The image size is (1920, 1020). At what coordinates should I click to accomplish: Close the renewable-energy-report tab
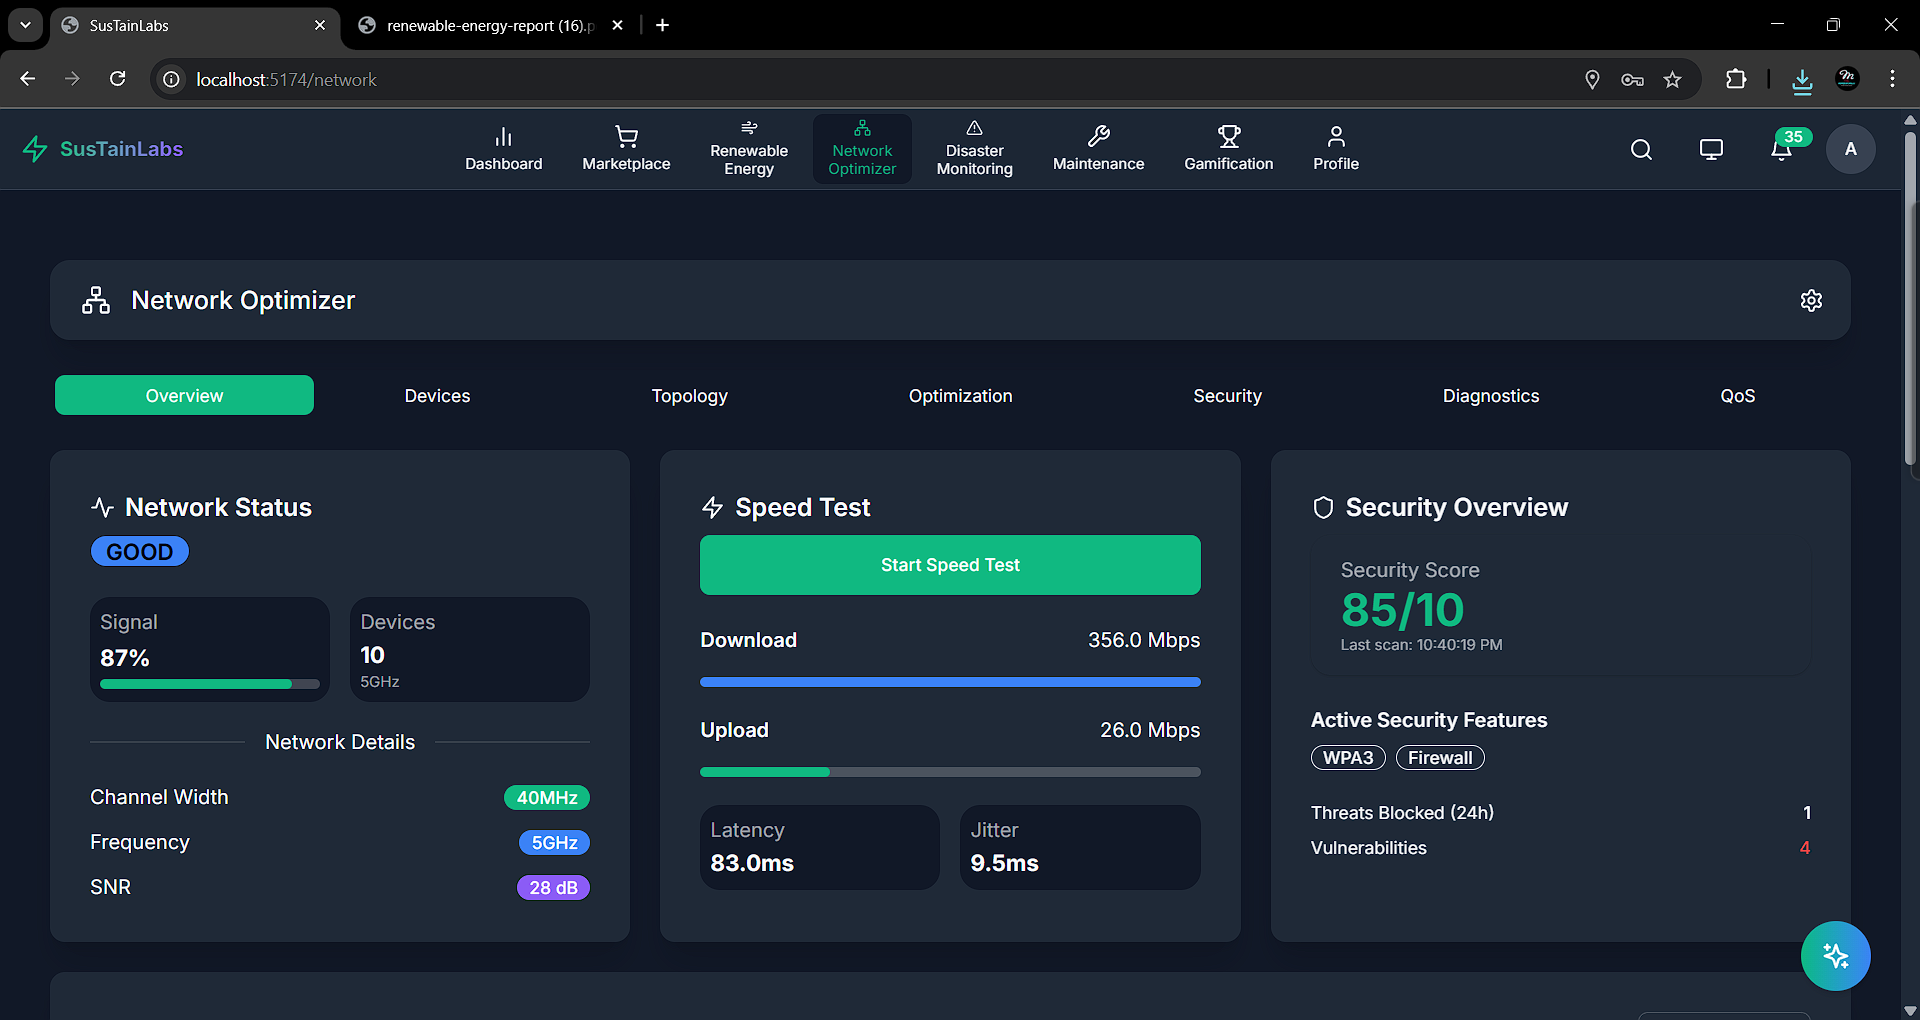coord(617,25)
